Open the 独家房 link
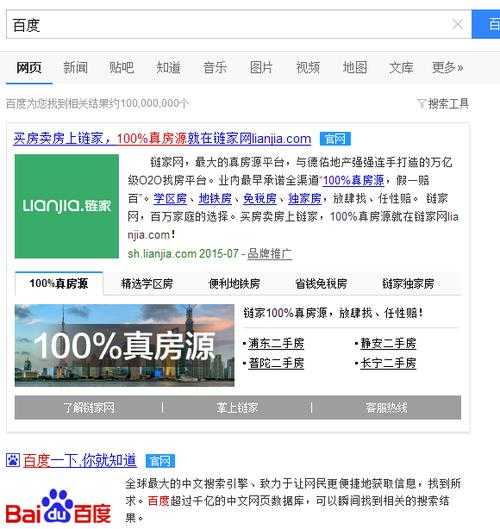 [x=304, y=198]
